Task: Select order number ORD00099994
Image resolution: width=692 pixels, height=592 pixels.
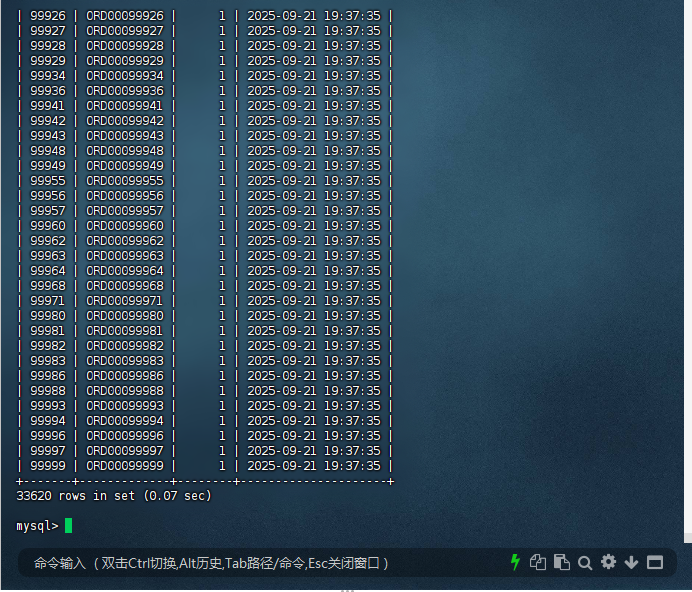Action: (x=125, y=421)
